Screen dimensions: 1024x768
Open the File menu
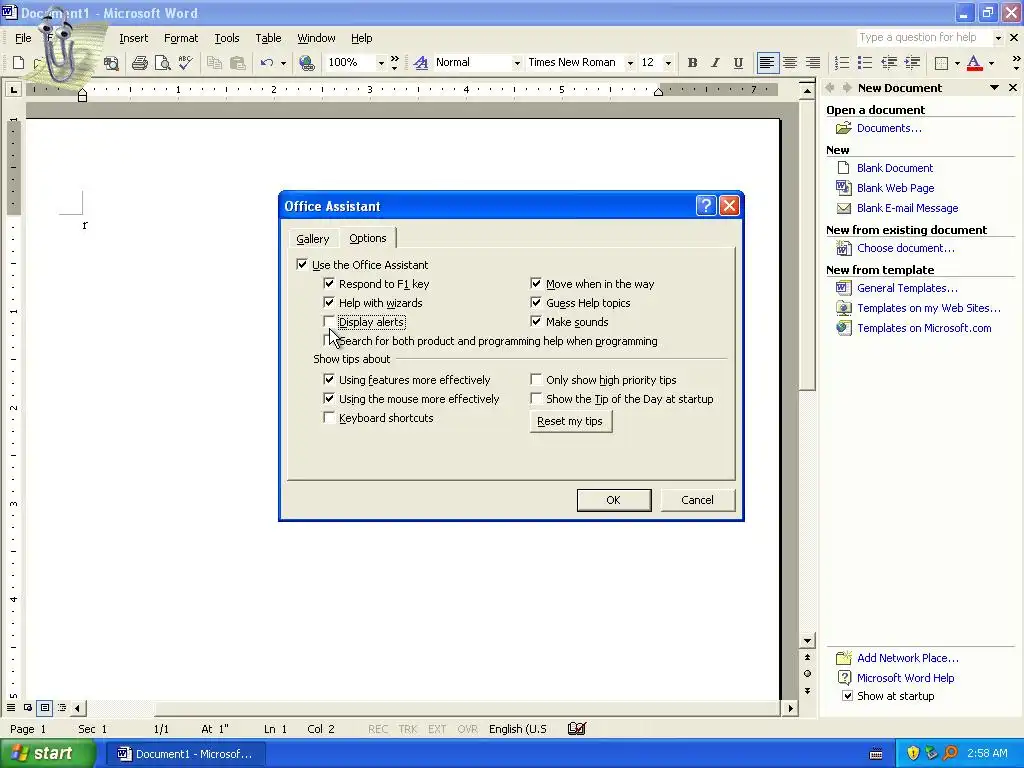(23, 38)
